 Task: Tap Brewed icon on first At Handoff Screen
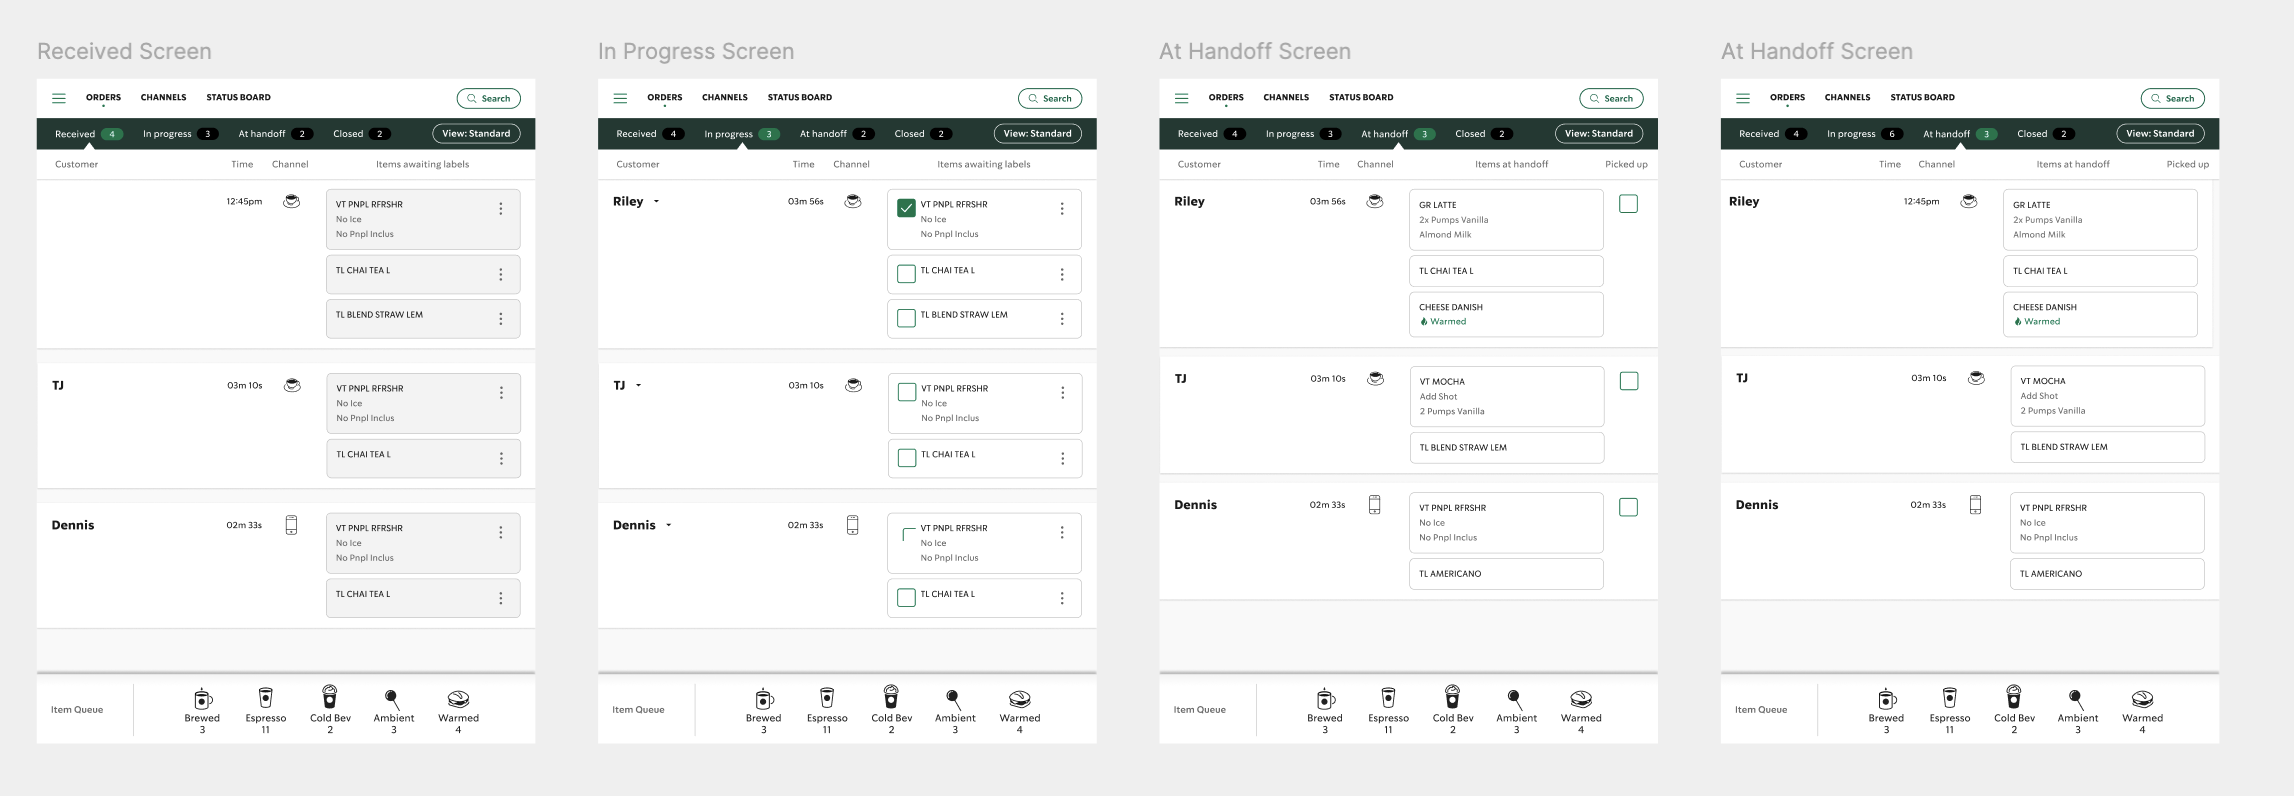1325,698
